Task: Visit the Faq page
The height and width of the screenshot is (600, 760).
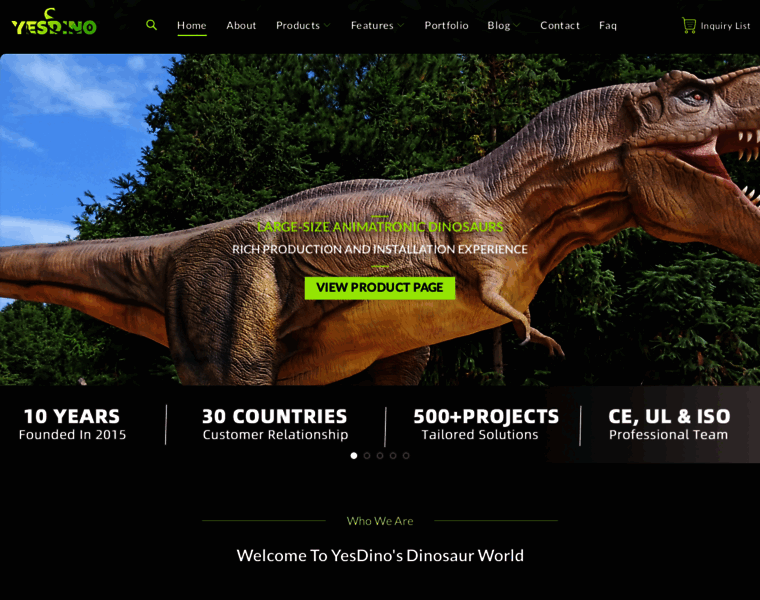Action: [x=608, y=25]
